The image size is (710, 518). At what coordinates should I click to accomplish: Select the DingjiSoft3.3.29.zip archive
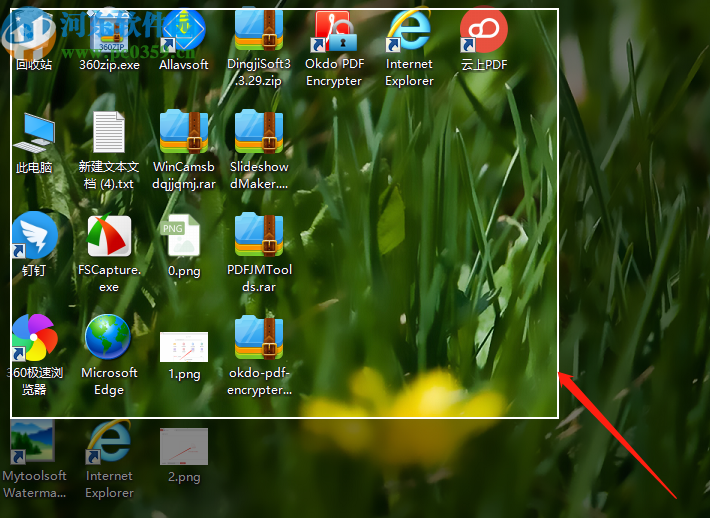pyautogui.click(x=259, y=48)
